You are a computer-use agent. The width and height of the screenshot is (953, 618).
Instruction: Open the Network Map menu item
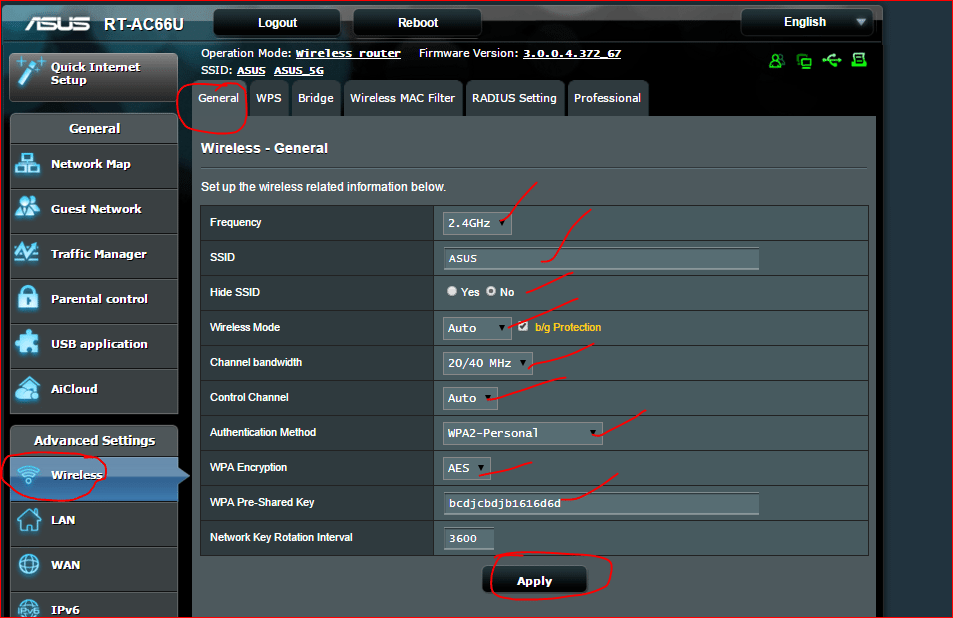pos(94,164)
